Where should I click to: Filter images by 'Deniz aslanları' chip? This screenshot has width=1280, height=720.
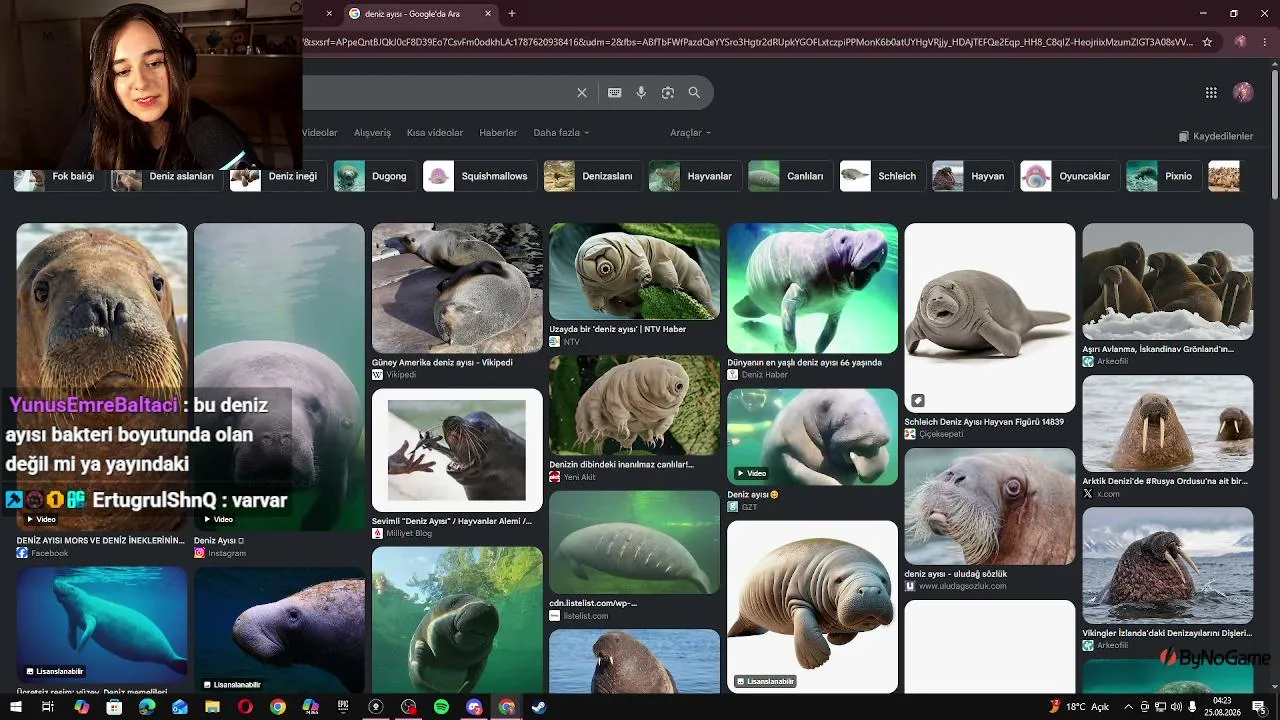tap(166, 176)
